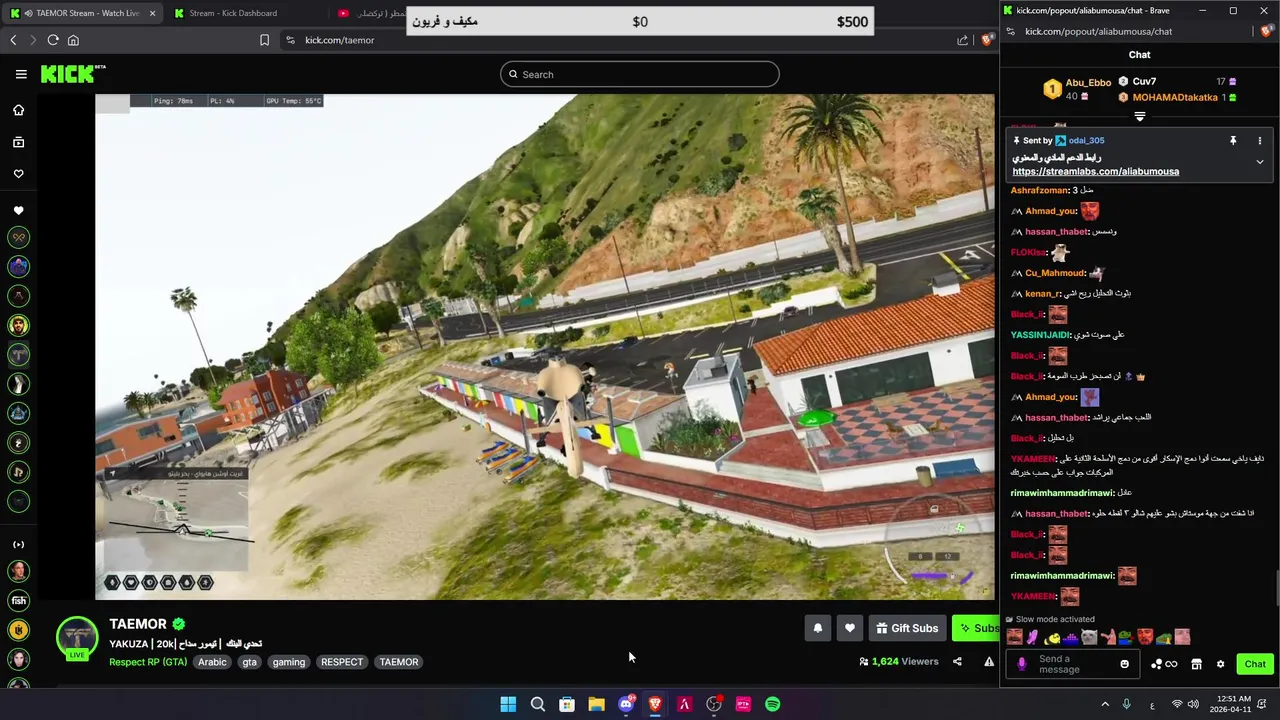The width and height of the screenshot is (1280, 720).
Task: Open the streamlabs.com/aliabumousa link
Action: (x=1095, y=172)
